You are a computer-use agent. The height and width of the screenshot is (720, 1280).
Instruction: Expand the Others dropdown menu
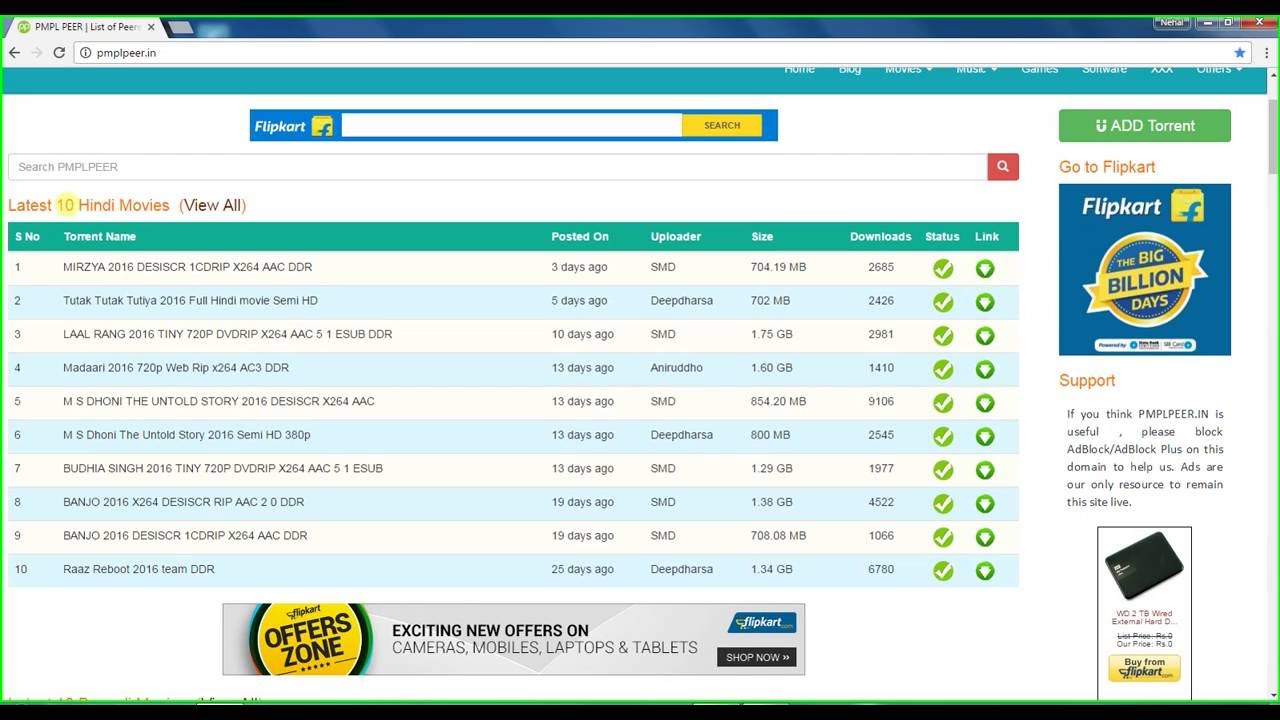click(1219, 69)
